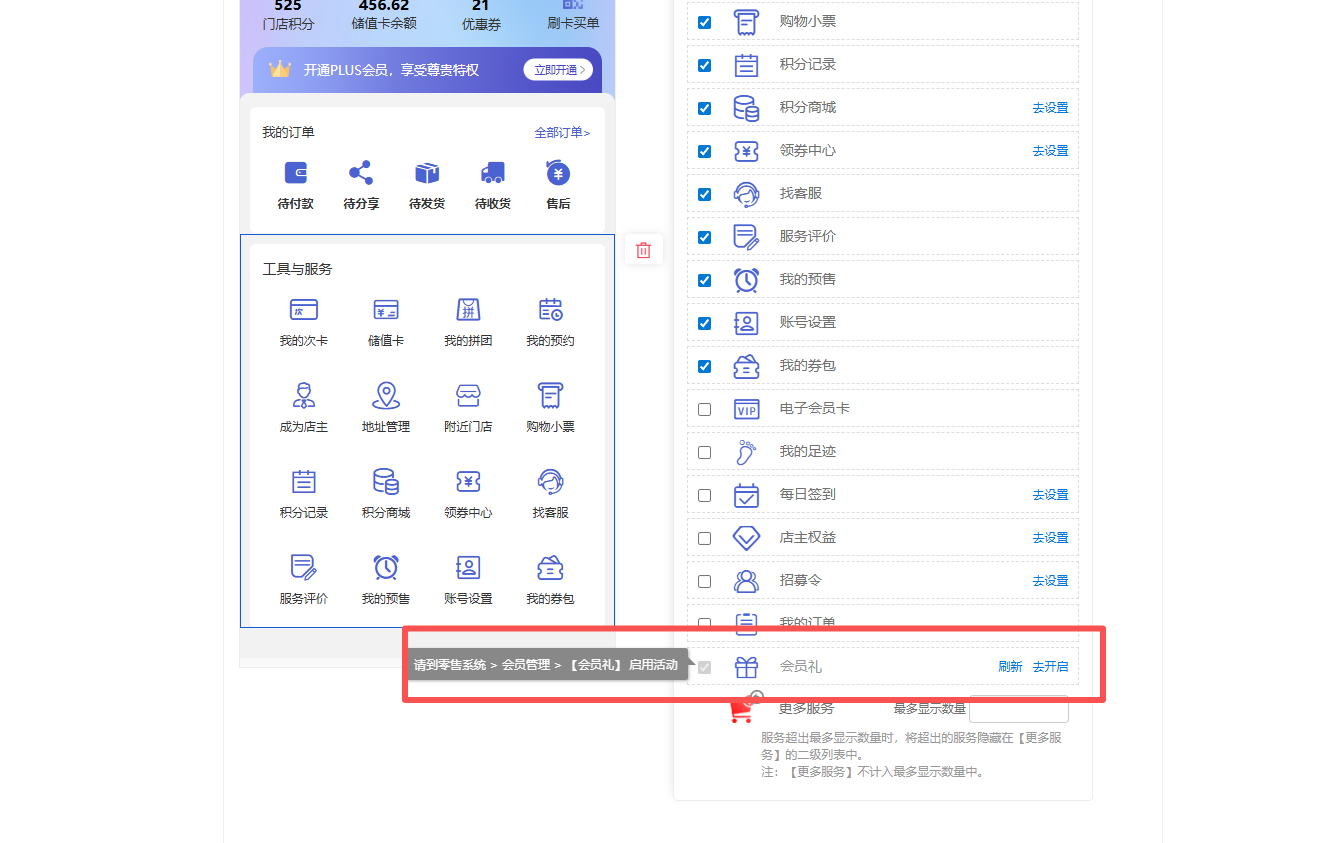This screenshot has width=1340, height=843.
Task: Click the 地址管理 location pin icon
Action: point(386,396)
